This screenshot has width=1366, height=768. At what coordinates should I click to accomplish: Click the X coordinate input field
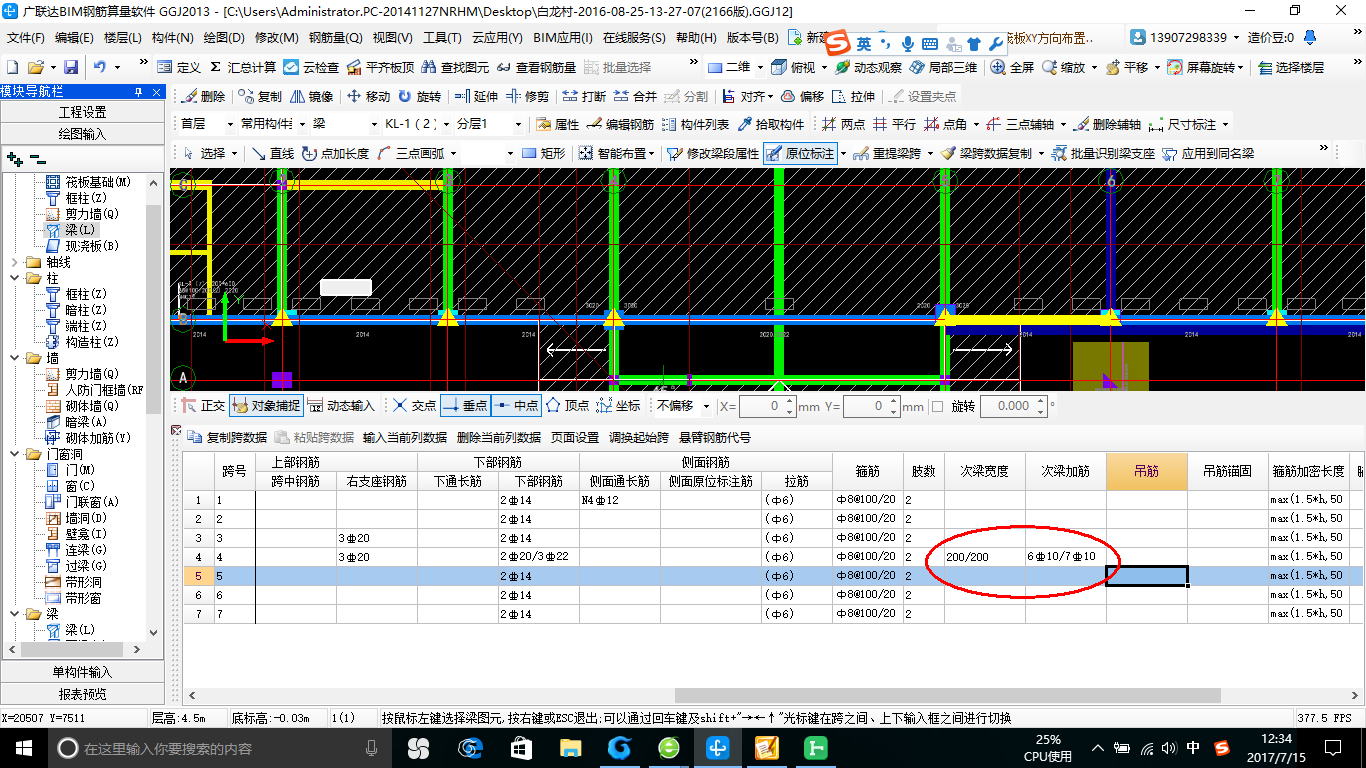(x=769, y=406)
